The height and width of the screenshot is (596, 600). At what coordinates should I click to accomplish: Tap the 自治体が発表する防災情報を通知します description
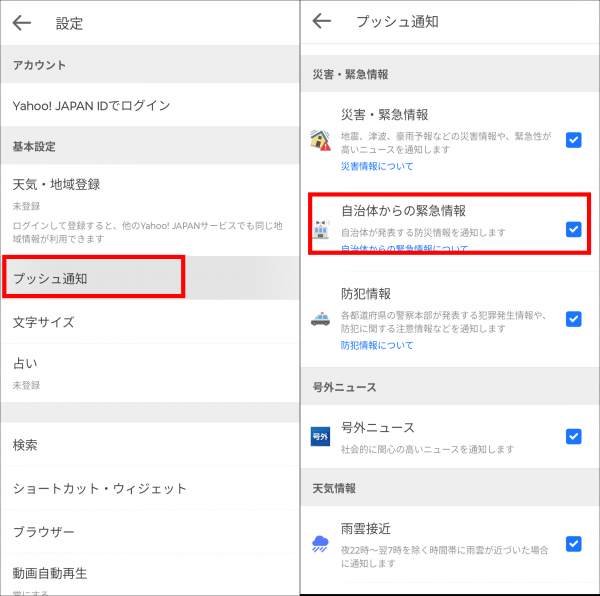tap(423, 233)
